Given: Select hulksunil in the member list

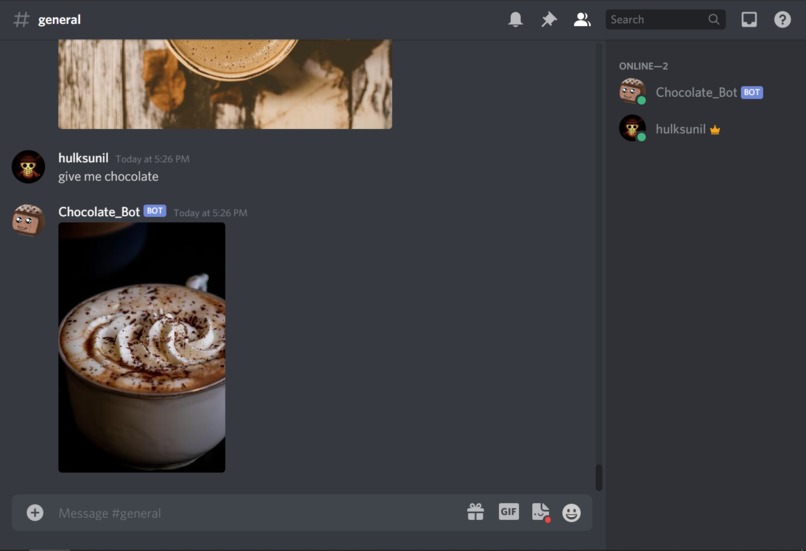Looking at the screenshot, I should pos(705,129).
